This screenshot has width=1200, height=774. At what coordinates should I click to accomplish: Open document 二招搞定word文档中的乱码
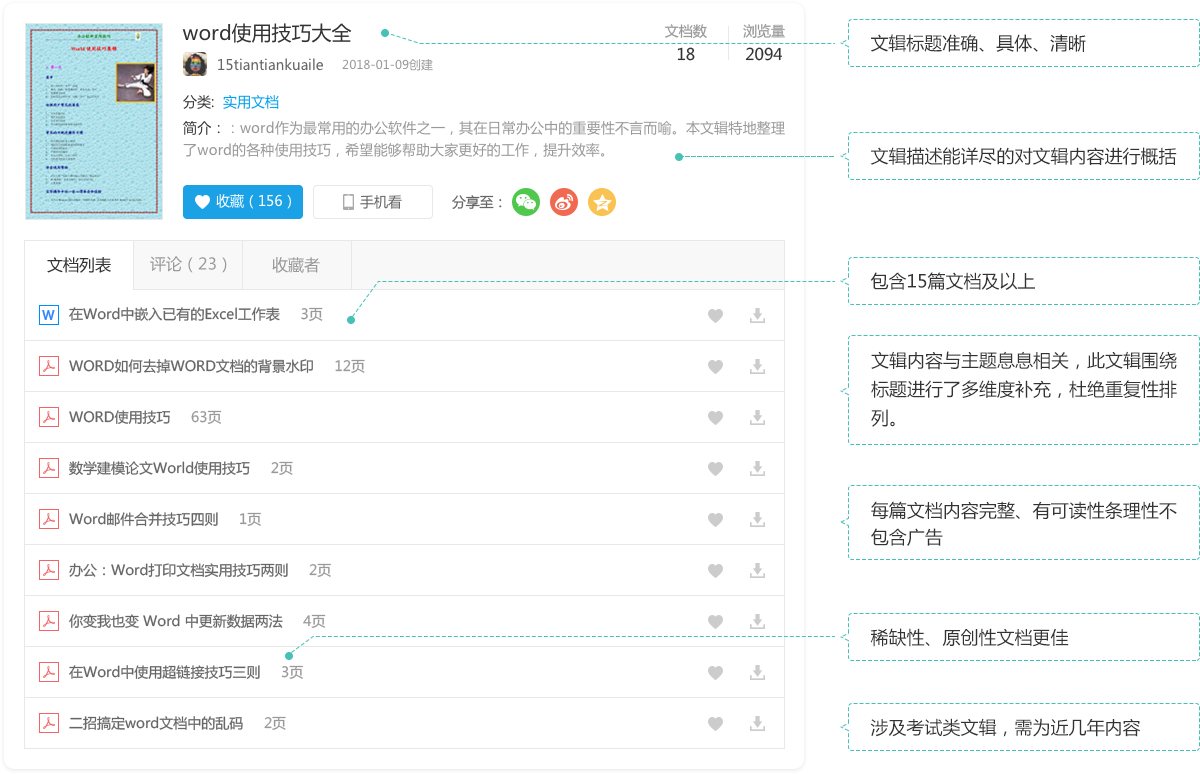156,723
